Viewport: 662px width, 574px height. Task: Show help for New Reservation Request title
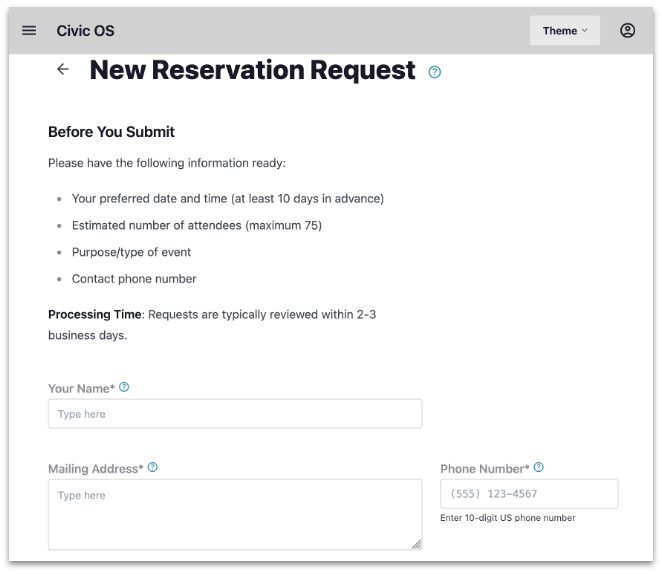[435, 72]
